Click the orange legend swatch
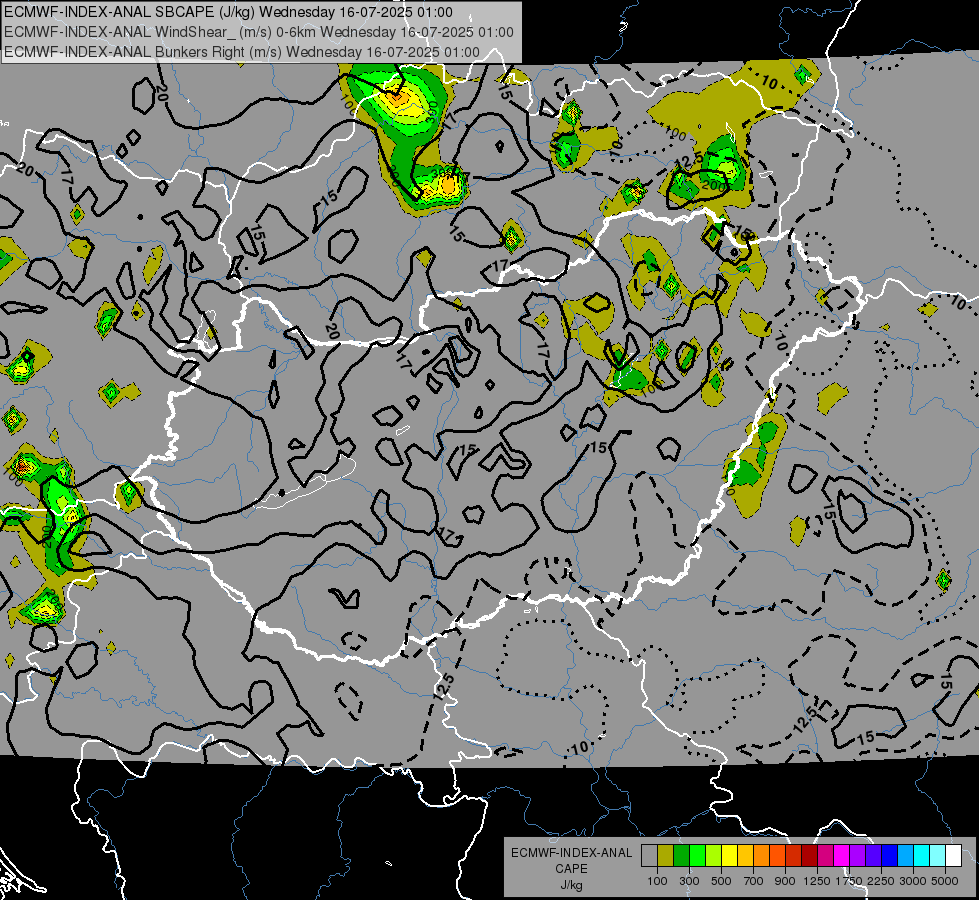This screenshot has height=900, width=979. pos(761,855)
